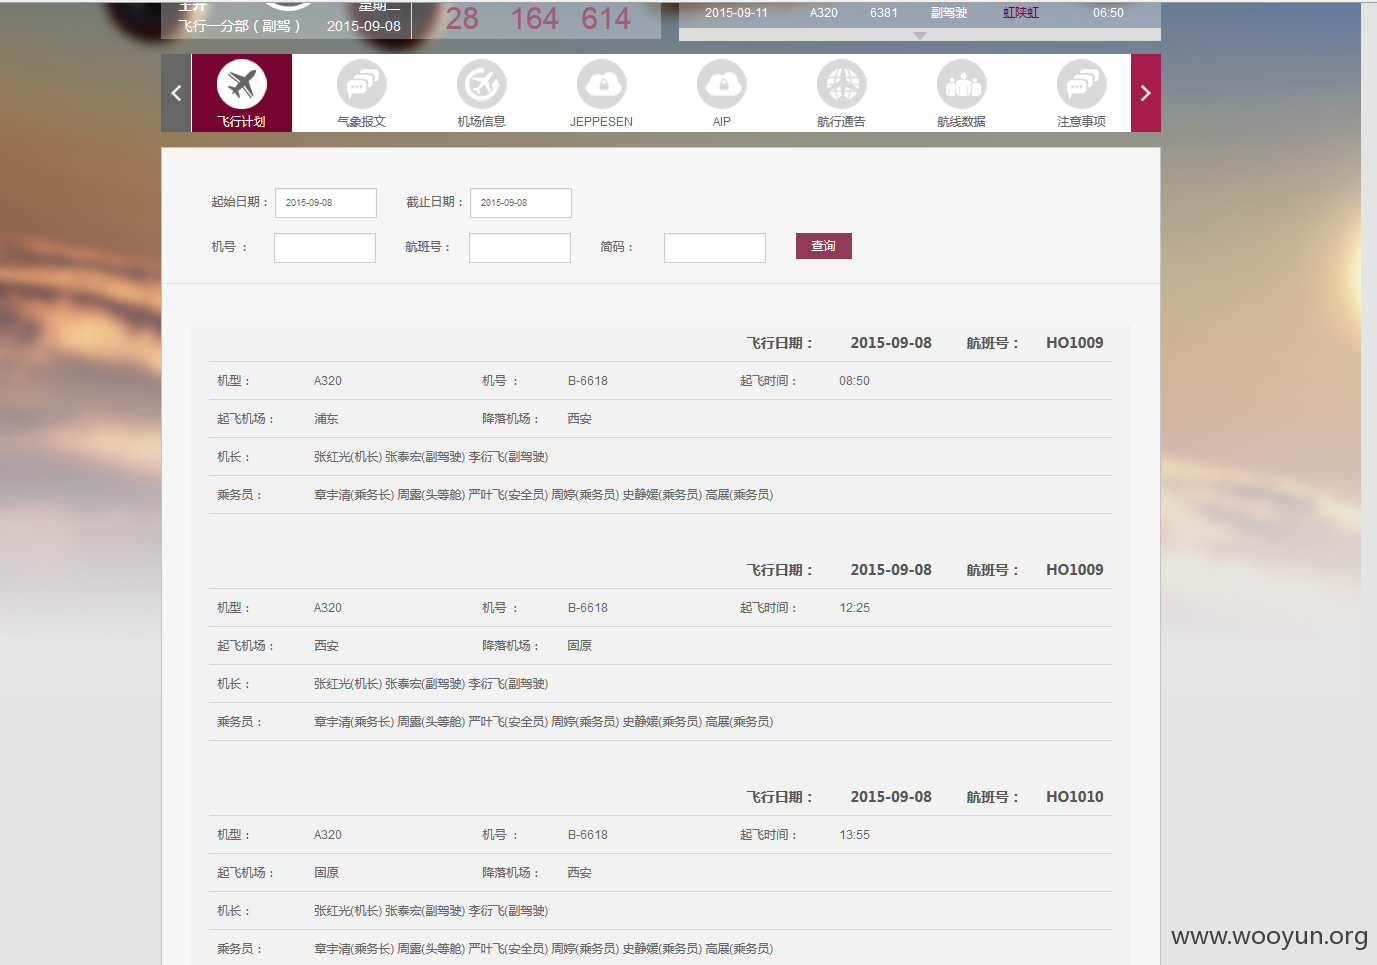Select takeoff time 13:55
This screenshot has width=1377, height=965.
coord(854,835)
